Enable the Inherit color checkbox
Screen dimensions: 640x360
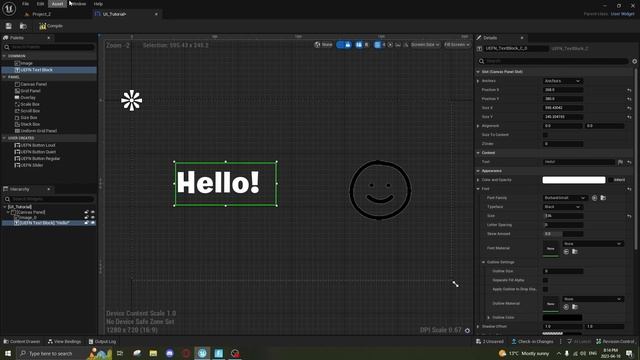(611, 180)
